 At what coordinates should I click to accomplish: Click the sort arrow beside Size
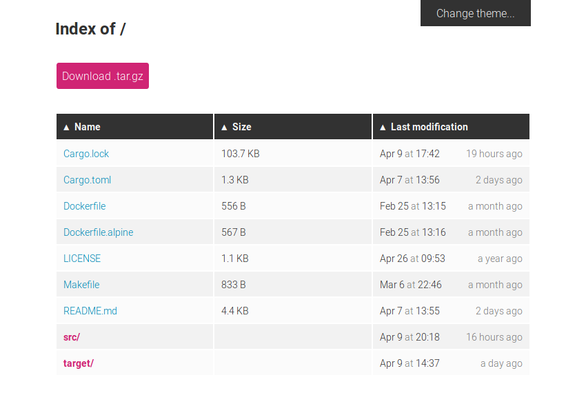click(x=224, y=127)
